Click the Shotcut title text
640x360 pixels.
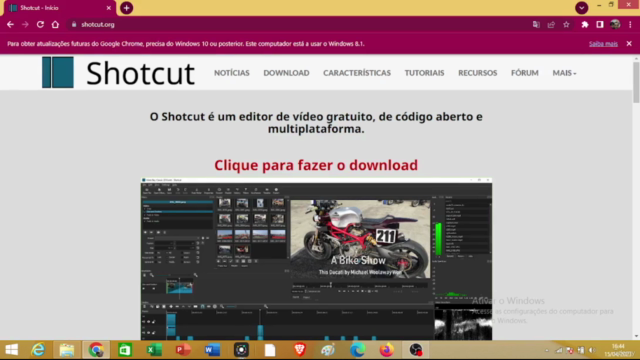(x=140, y=73)
